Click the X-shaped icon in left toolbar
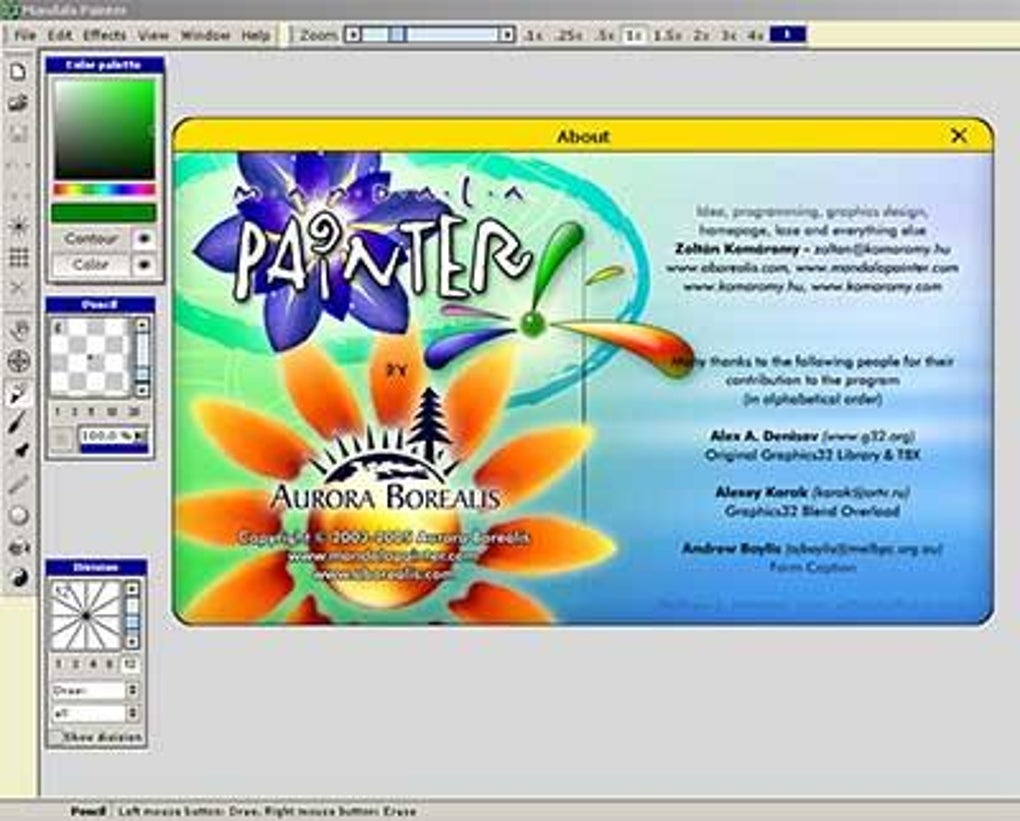The width and height of the screenshot is (1020, 821). [x=18, y=288]
